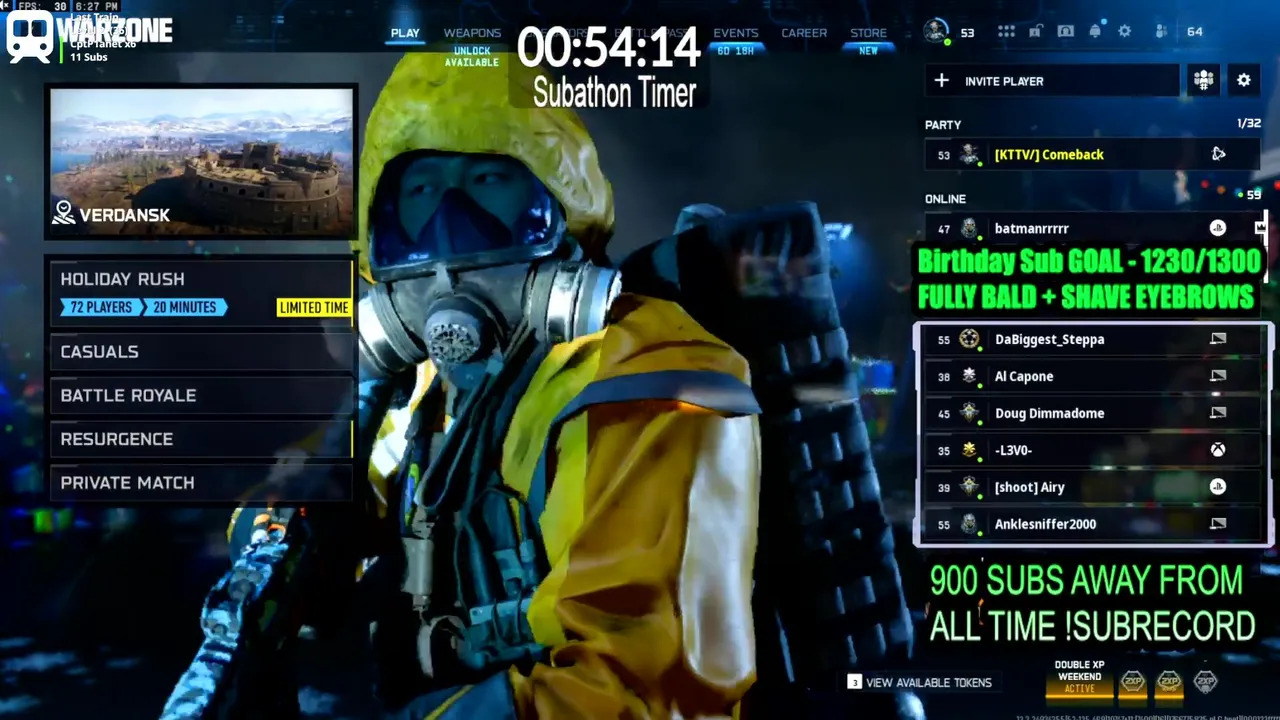The width and height of the screenshot is (1280, 720).
Task: Click PC platform icon on Doug Dimmadome row
Action: (x=1217, y=413)
